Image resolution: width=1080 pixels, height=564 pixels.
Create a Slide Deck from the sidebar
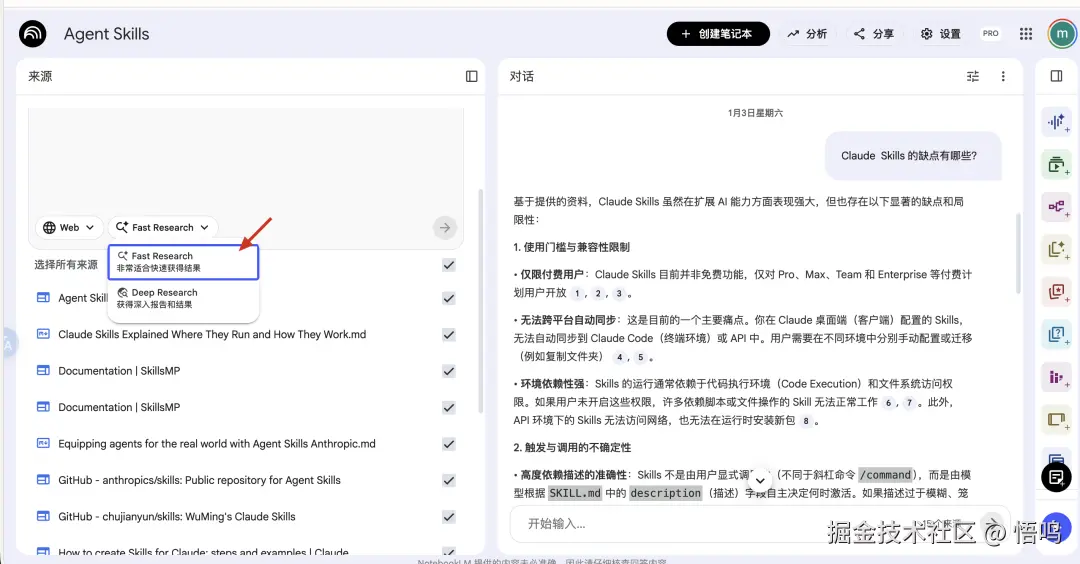pos(1057,419)
